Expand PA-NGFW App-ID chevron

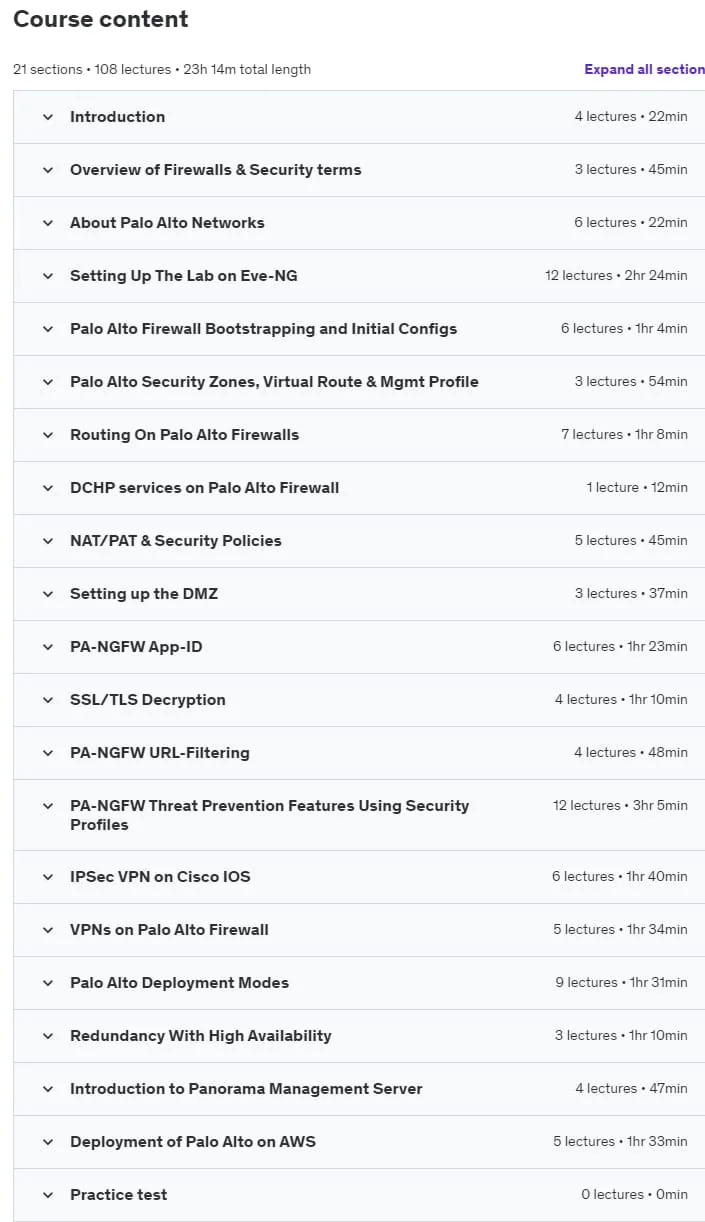click(x=47, y=647)
